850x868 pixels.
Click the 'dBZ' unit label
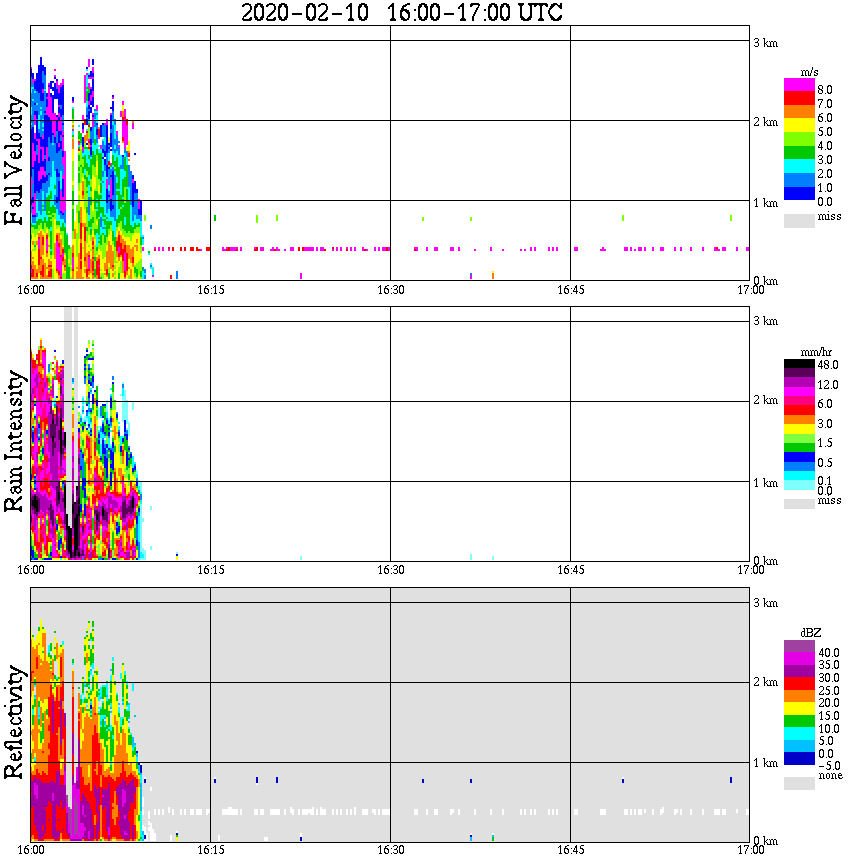click(x=811, y=632)
